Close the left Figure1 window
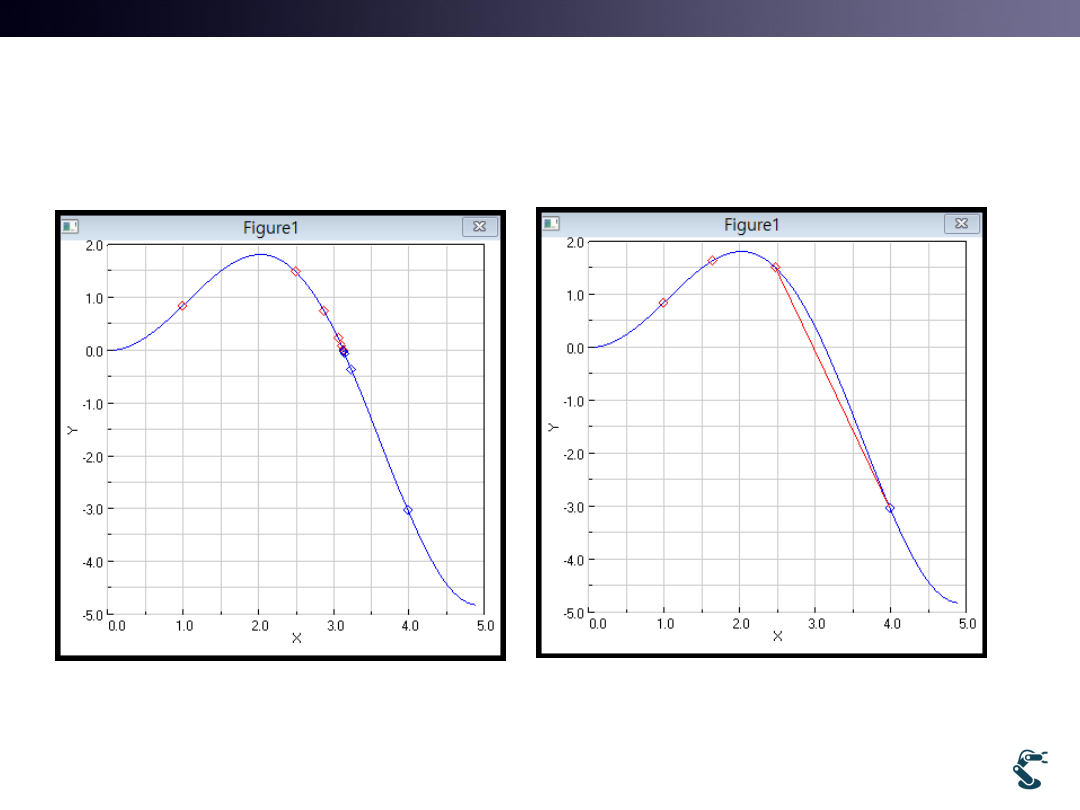This screenshot has height=810, width=1080. [x=479, y=227]
